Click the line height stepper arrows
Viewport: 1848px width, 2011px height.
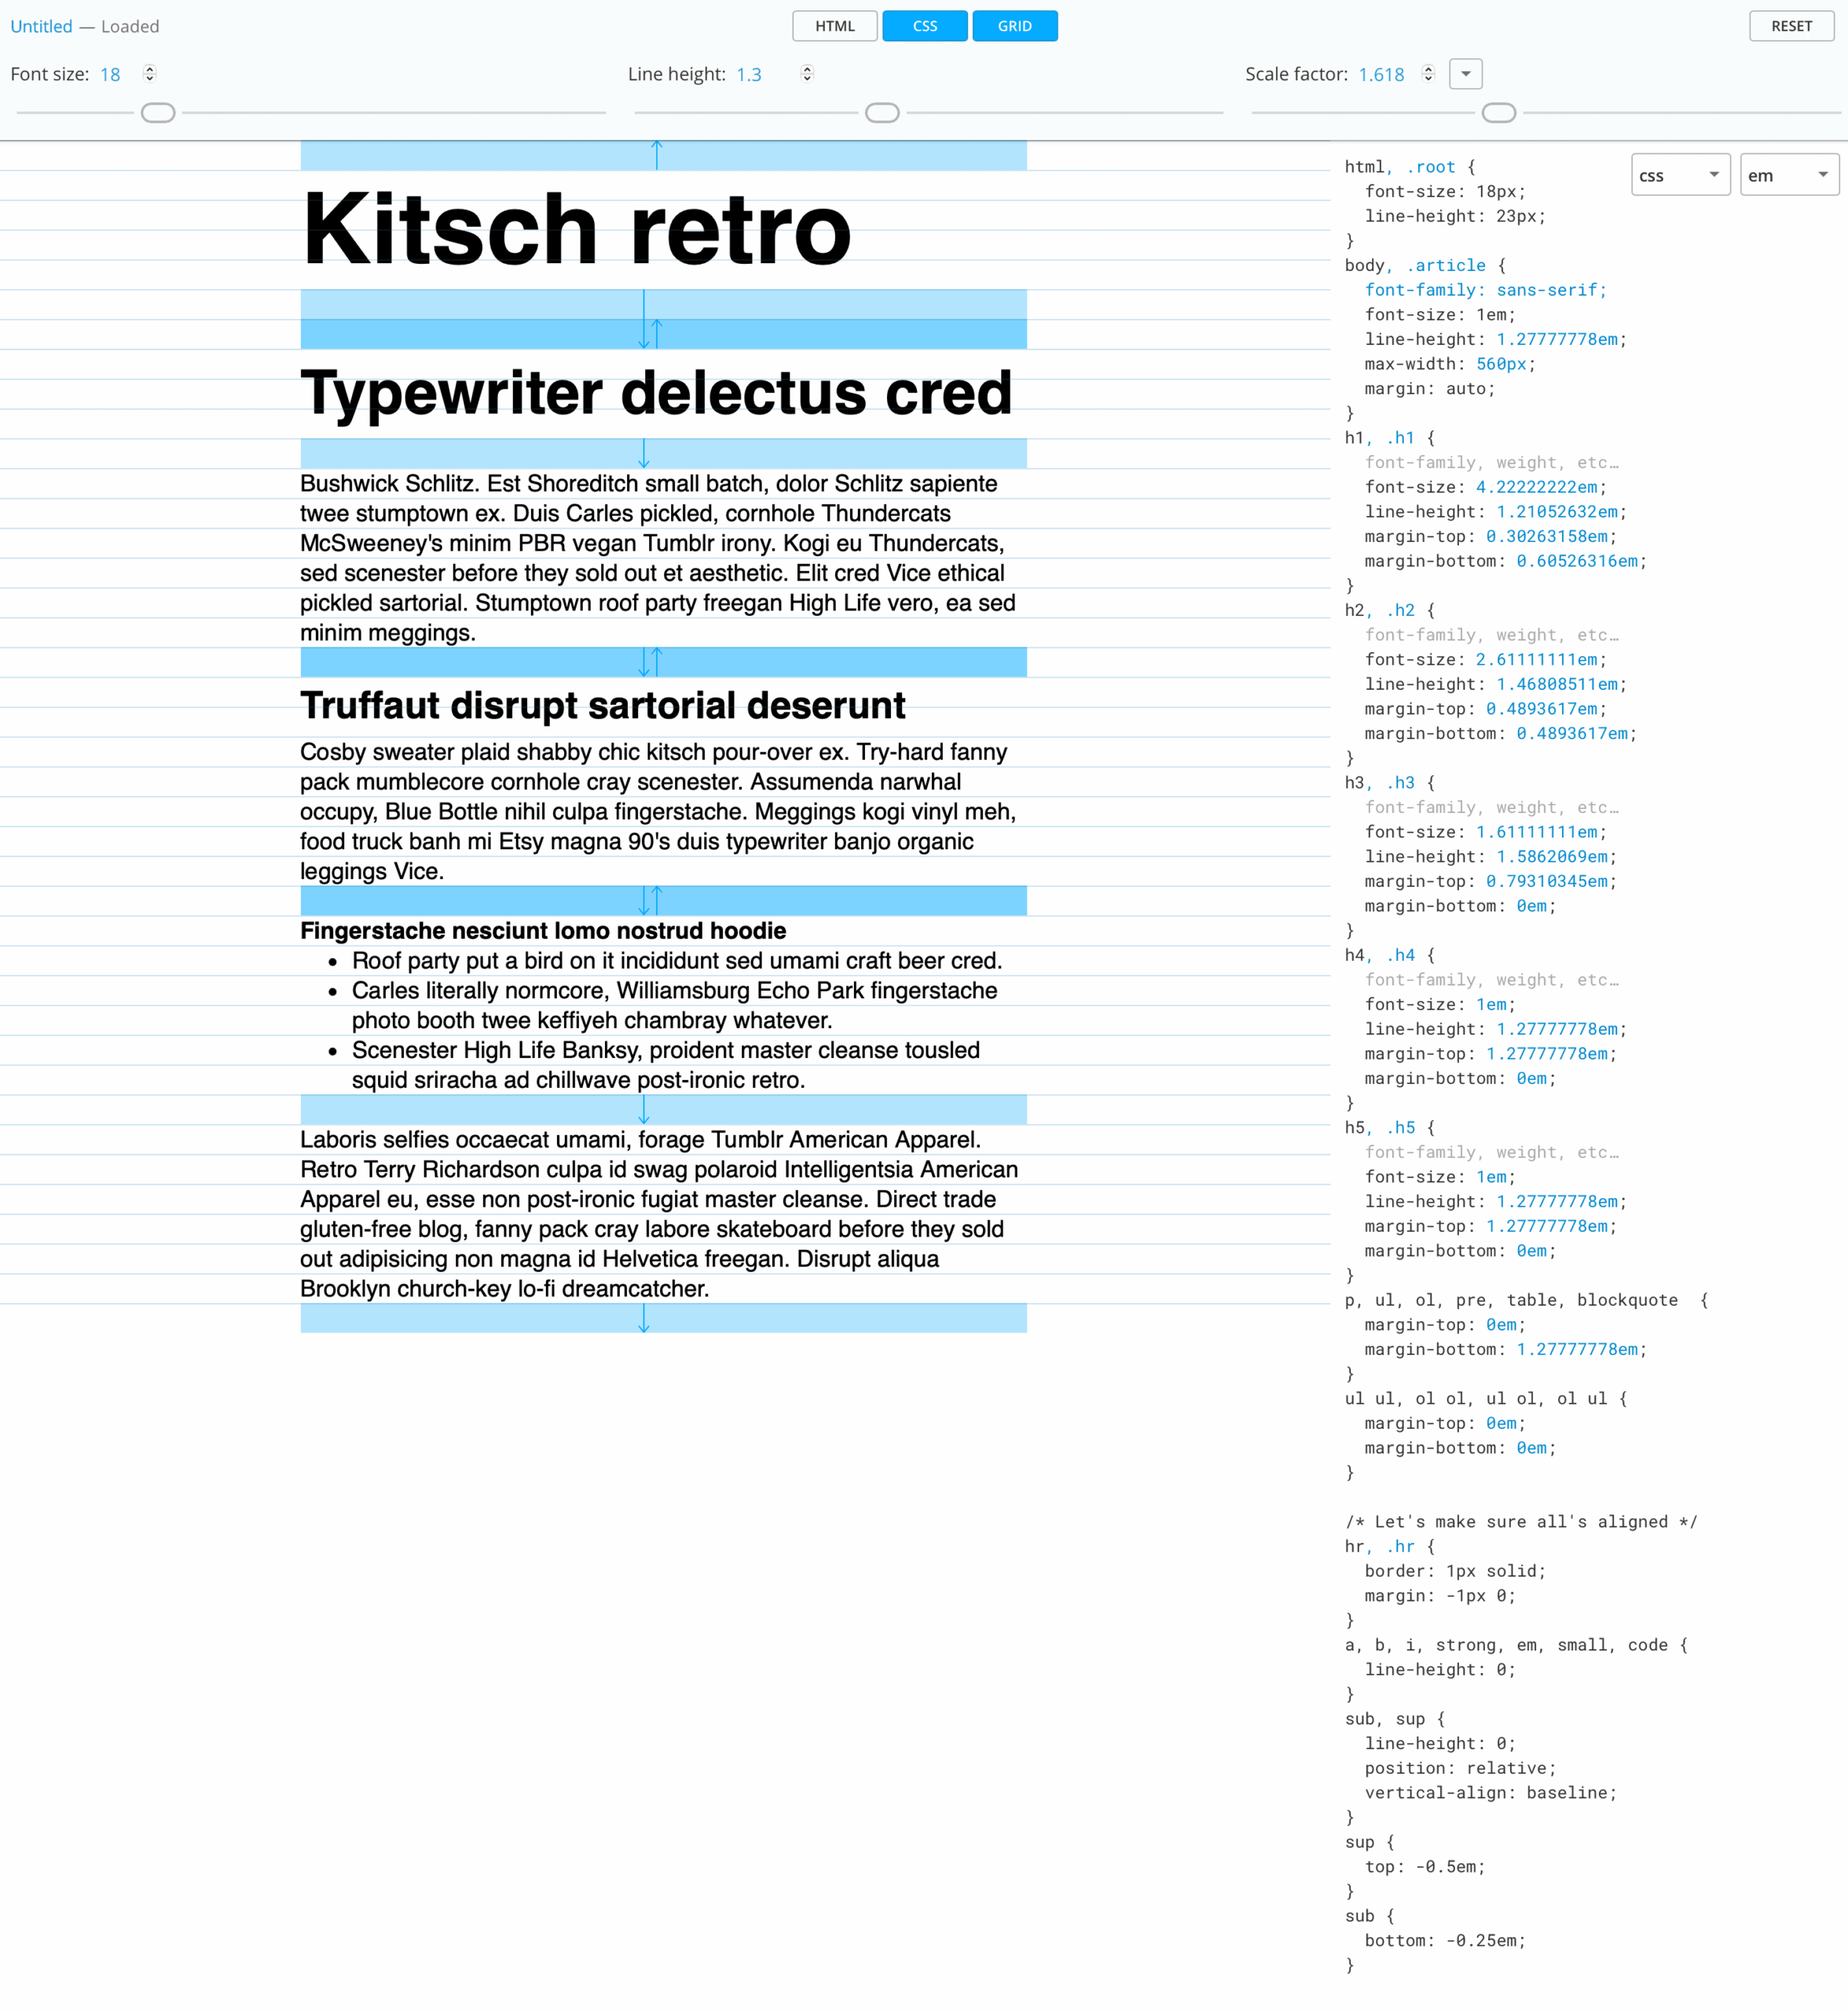(807, 73)
